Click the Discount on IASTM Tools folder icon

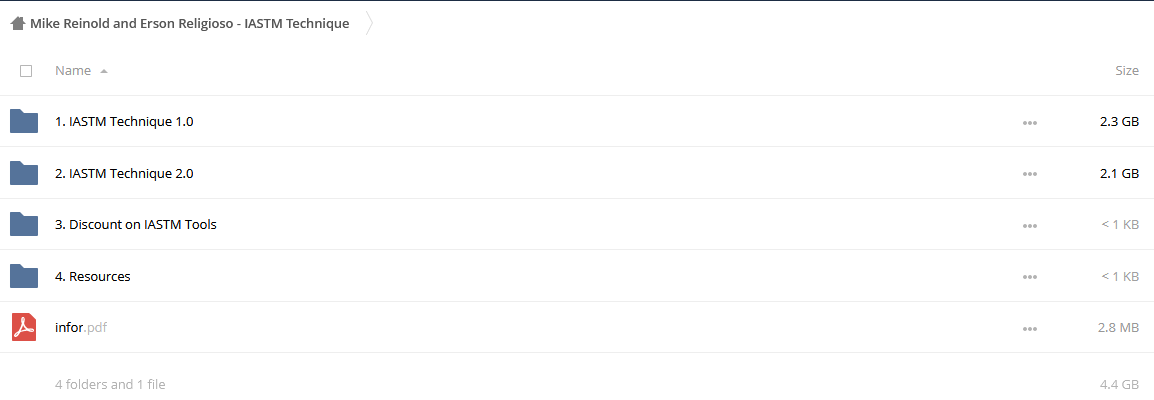pos(24,224)
